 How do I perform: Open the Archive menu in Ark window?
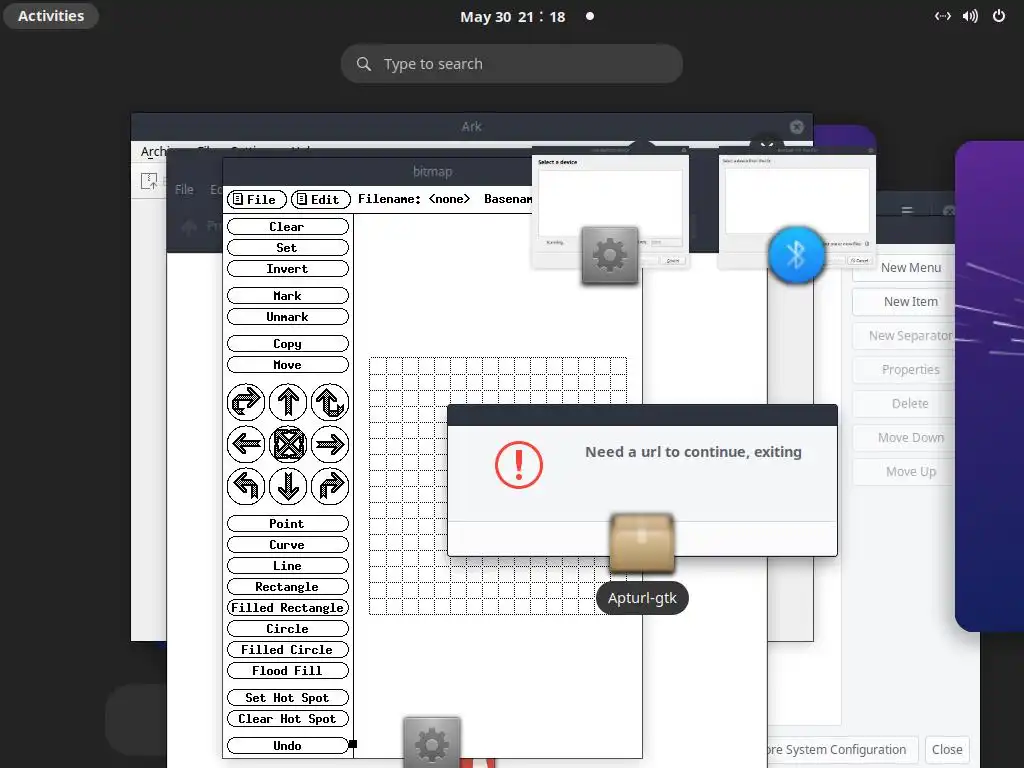(x=155, y=152)
